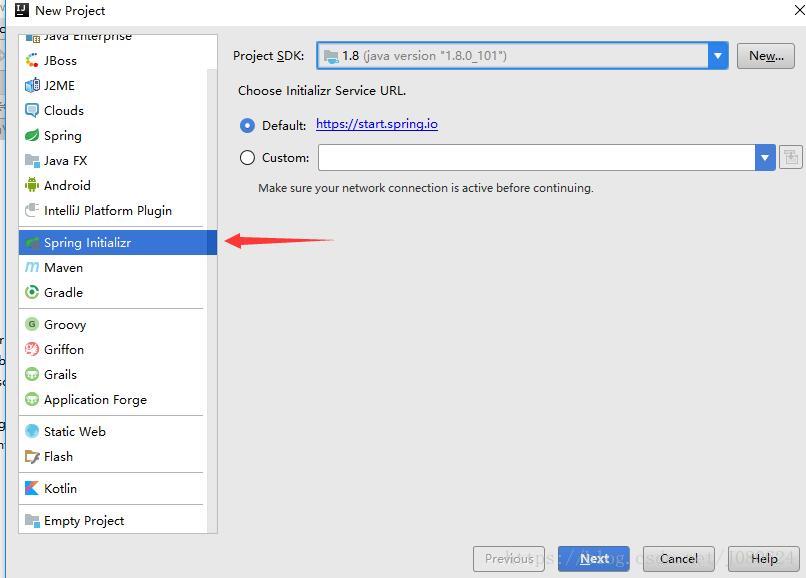Image resolution: width=806 pixels, height=578 pixels.
Task: Click the 'Grails' label
Action: point(60,374)
